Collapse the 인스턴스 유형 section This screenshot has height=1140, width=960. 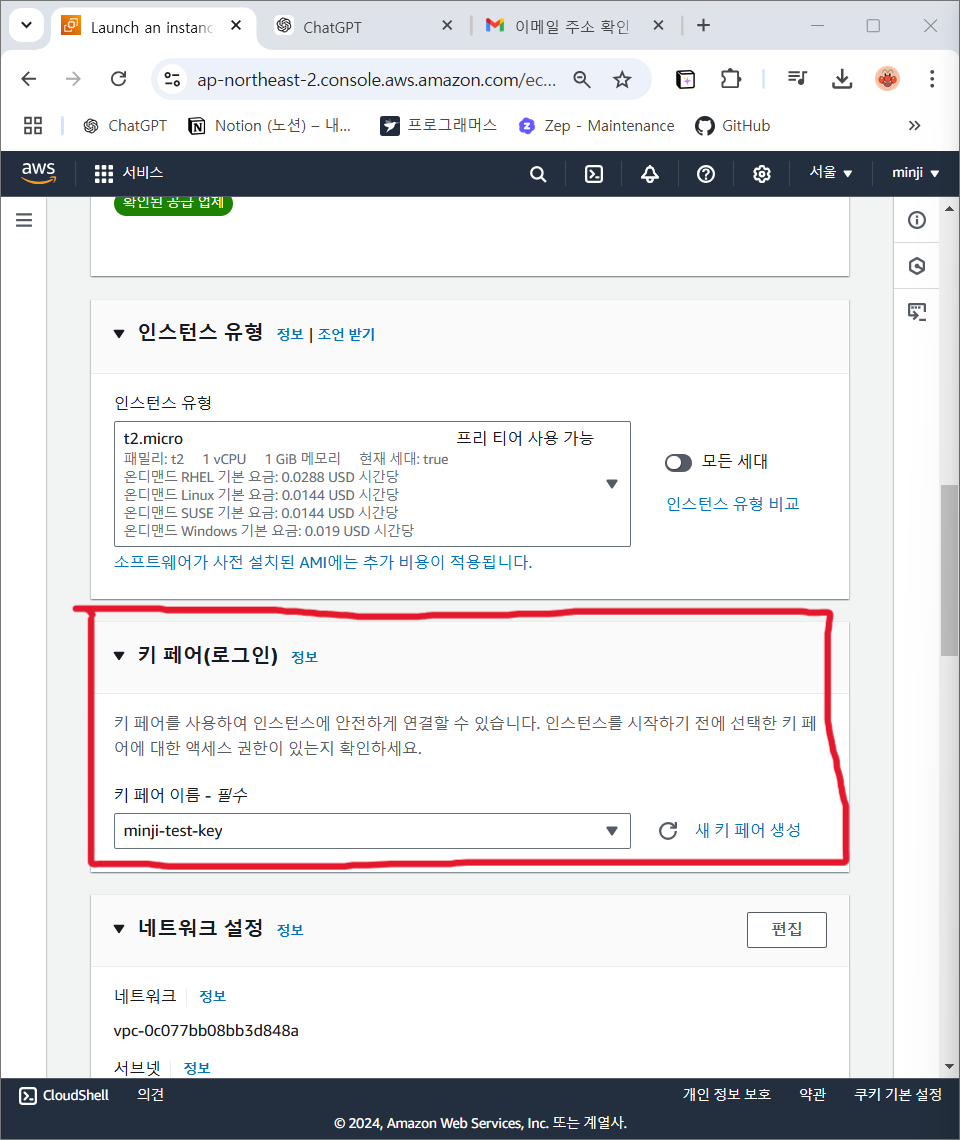[x=119, y=334]
